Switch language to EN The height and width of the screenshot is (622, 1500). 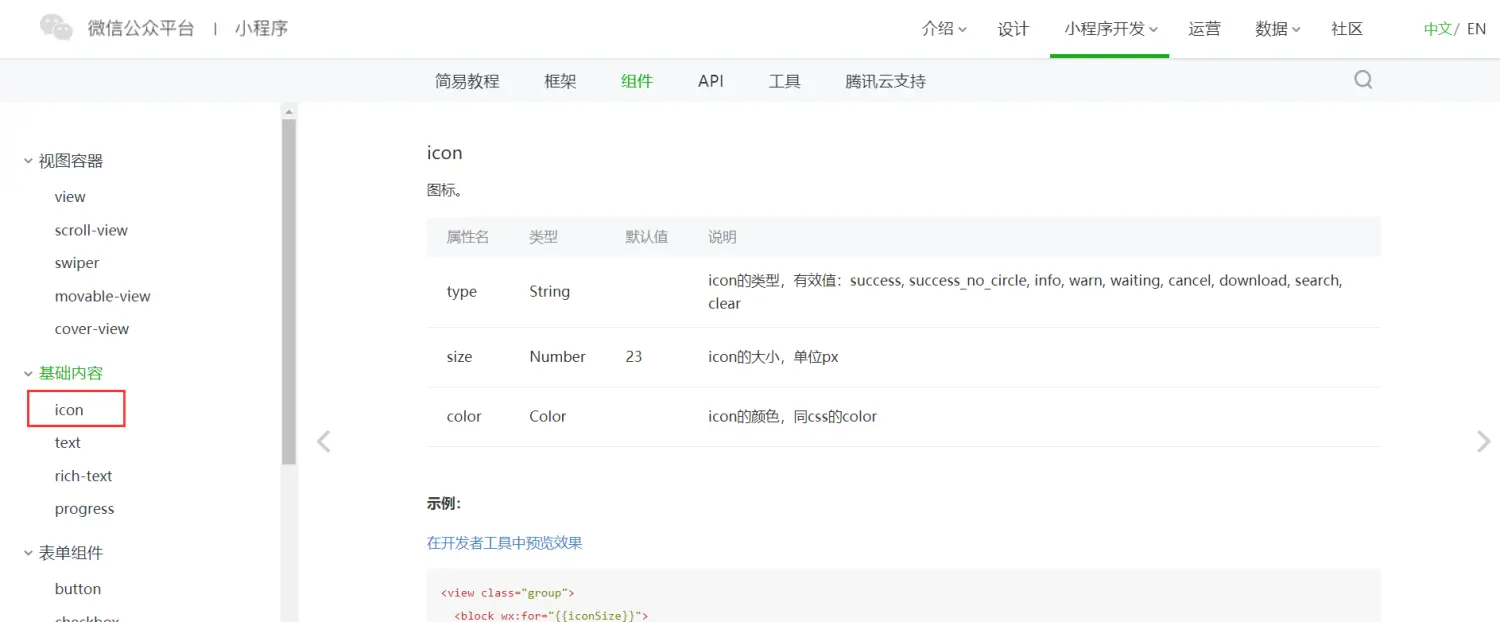tap(1476, 29)
